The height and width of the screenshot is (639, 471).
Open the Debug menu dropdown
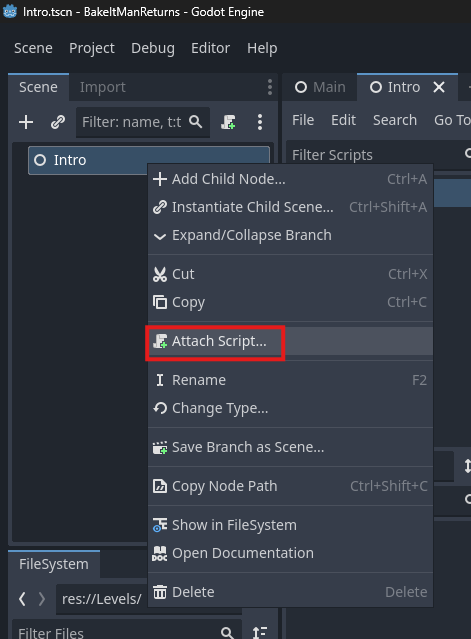pyautogui.click(x=153, y=48)
